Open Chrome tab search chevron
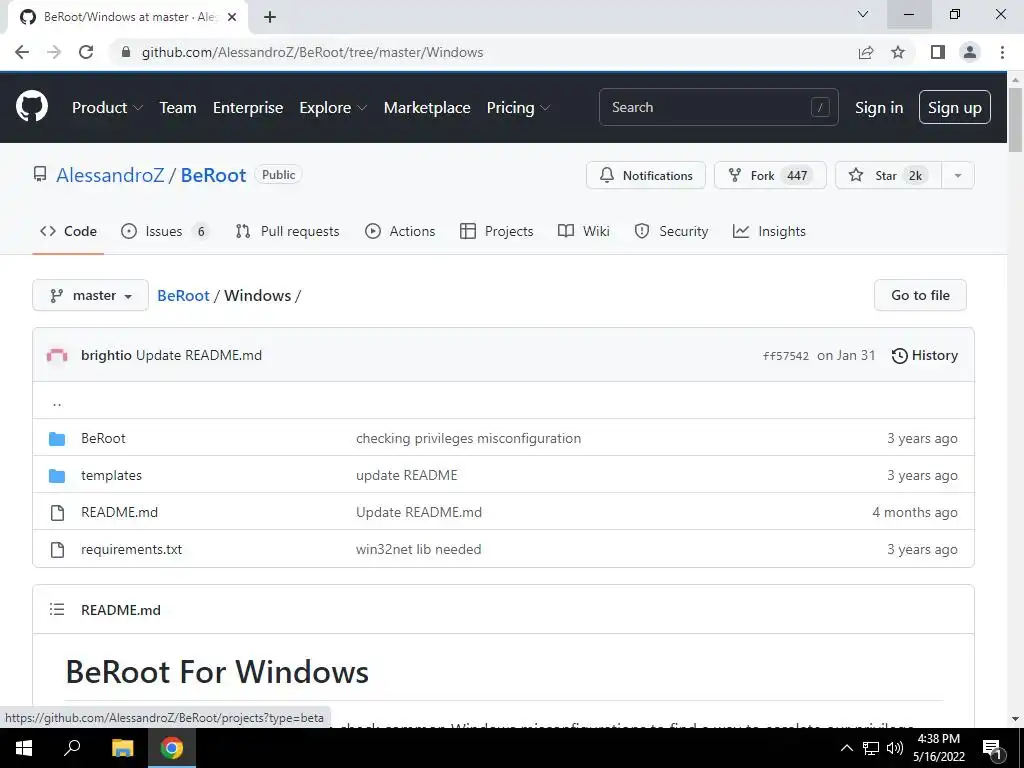Viewport: 1024px width, 768px height. pyautogui.click(x=863, y=14)
